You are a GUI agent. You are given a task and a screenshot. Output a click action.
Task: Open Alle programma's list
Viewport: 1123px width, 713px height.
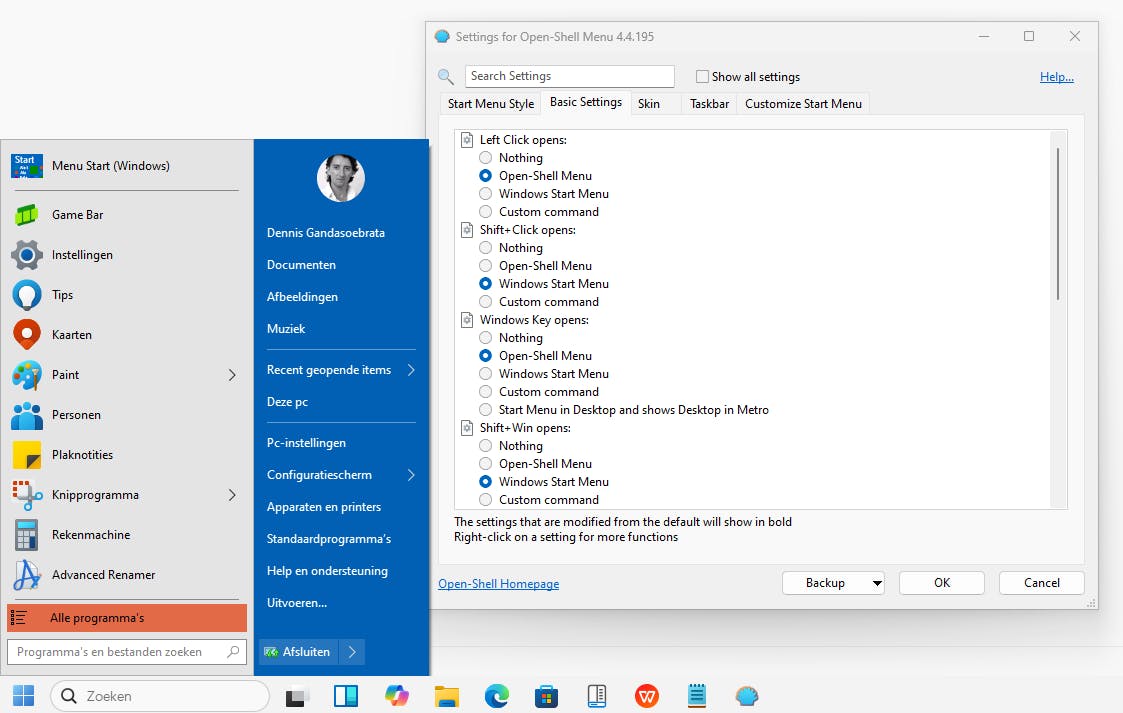point(127,618)
